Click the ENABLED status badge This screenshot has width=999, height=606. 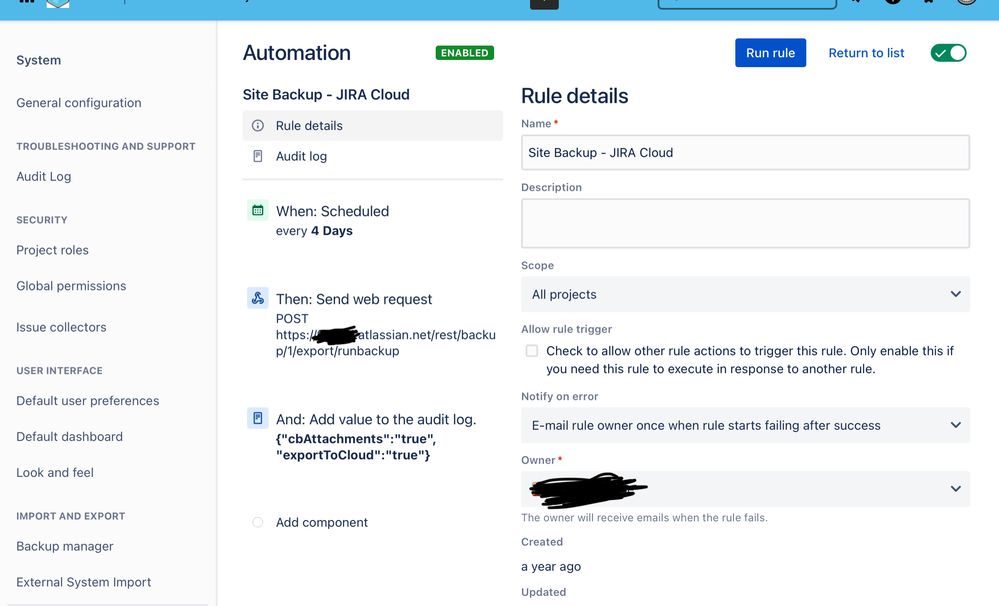pyautogui.click(x=464, y=53)
